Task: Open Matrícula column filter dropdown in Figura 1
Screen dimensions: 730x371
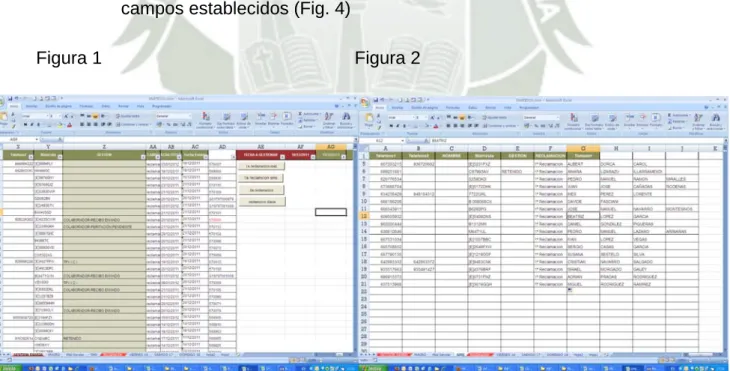Action: click(x=60, y=157)
